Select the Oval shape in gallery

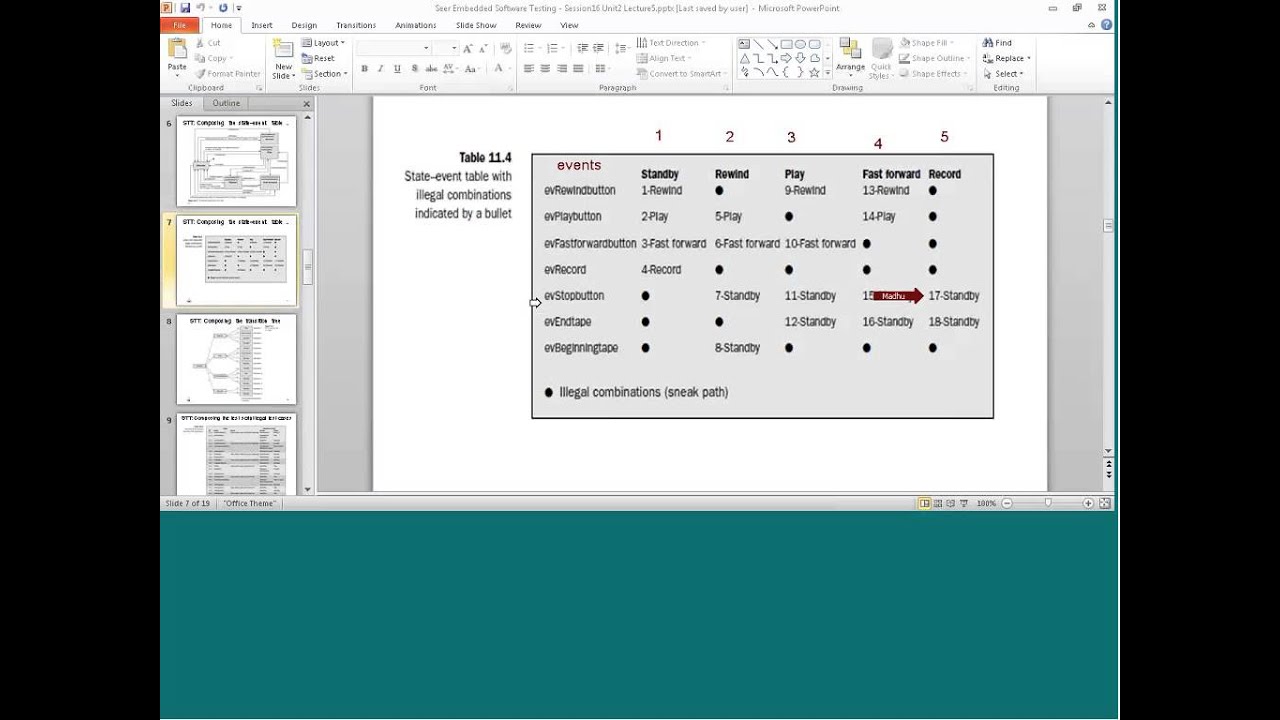[x=801, y=44]
